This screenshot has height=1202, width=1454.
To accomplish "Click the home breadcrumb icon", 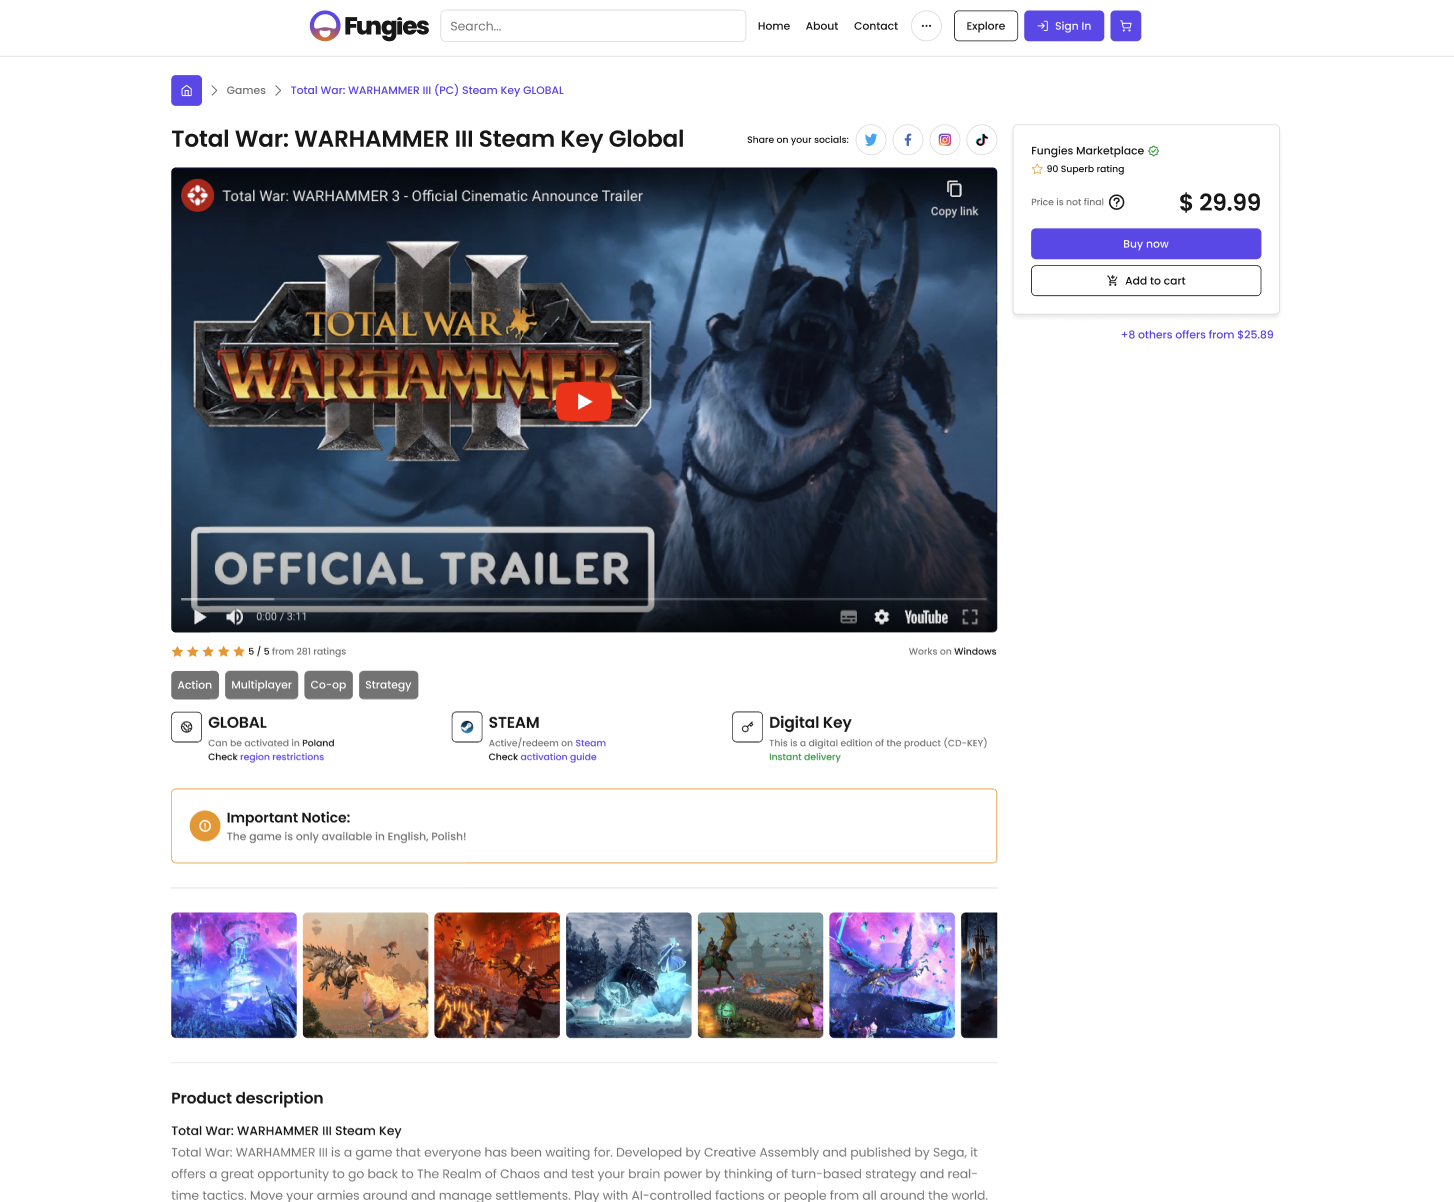I will pos(186,90).
